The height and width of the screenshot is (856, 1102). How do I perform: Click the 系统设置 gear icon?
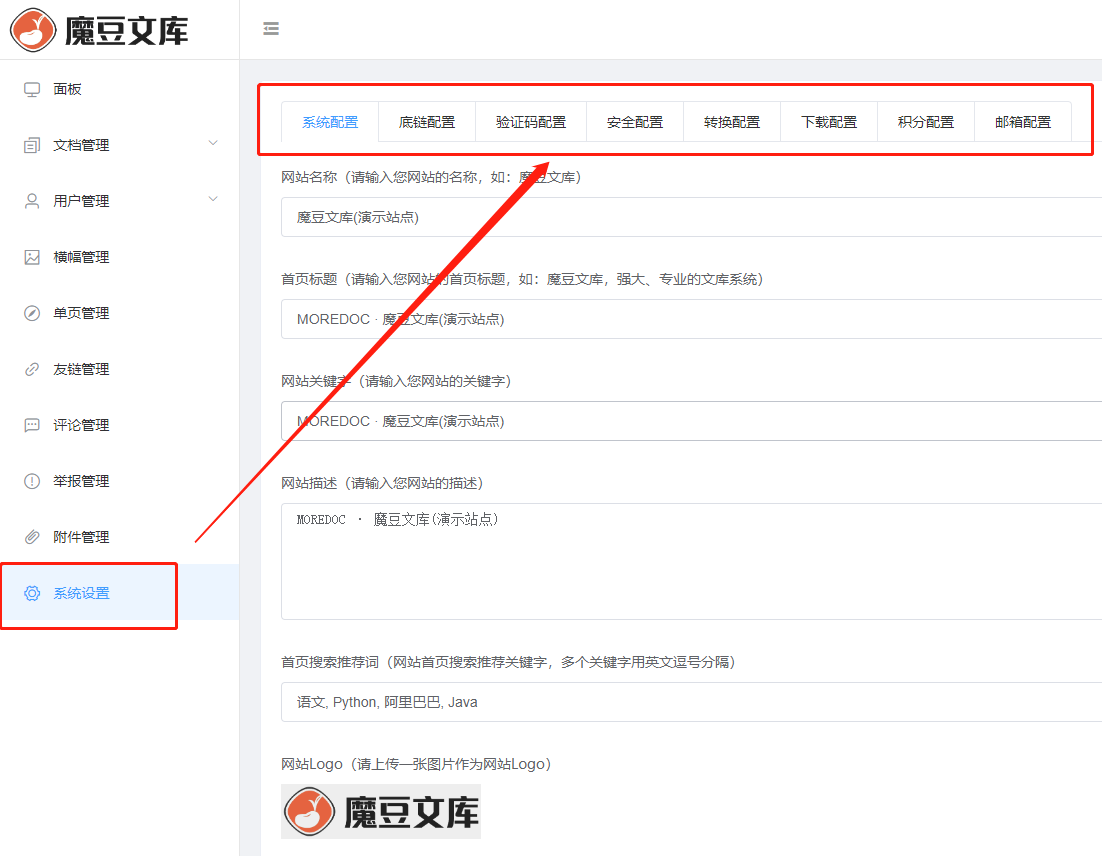point(32,593)
